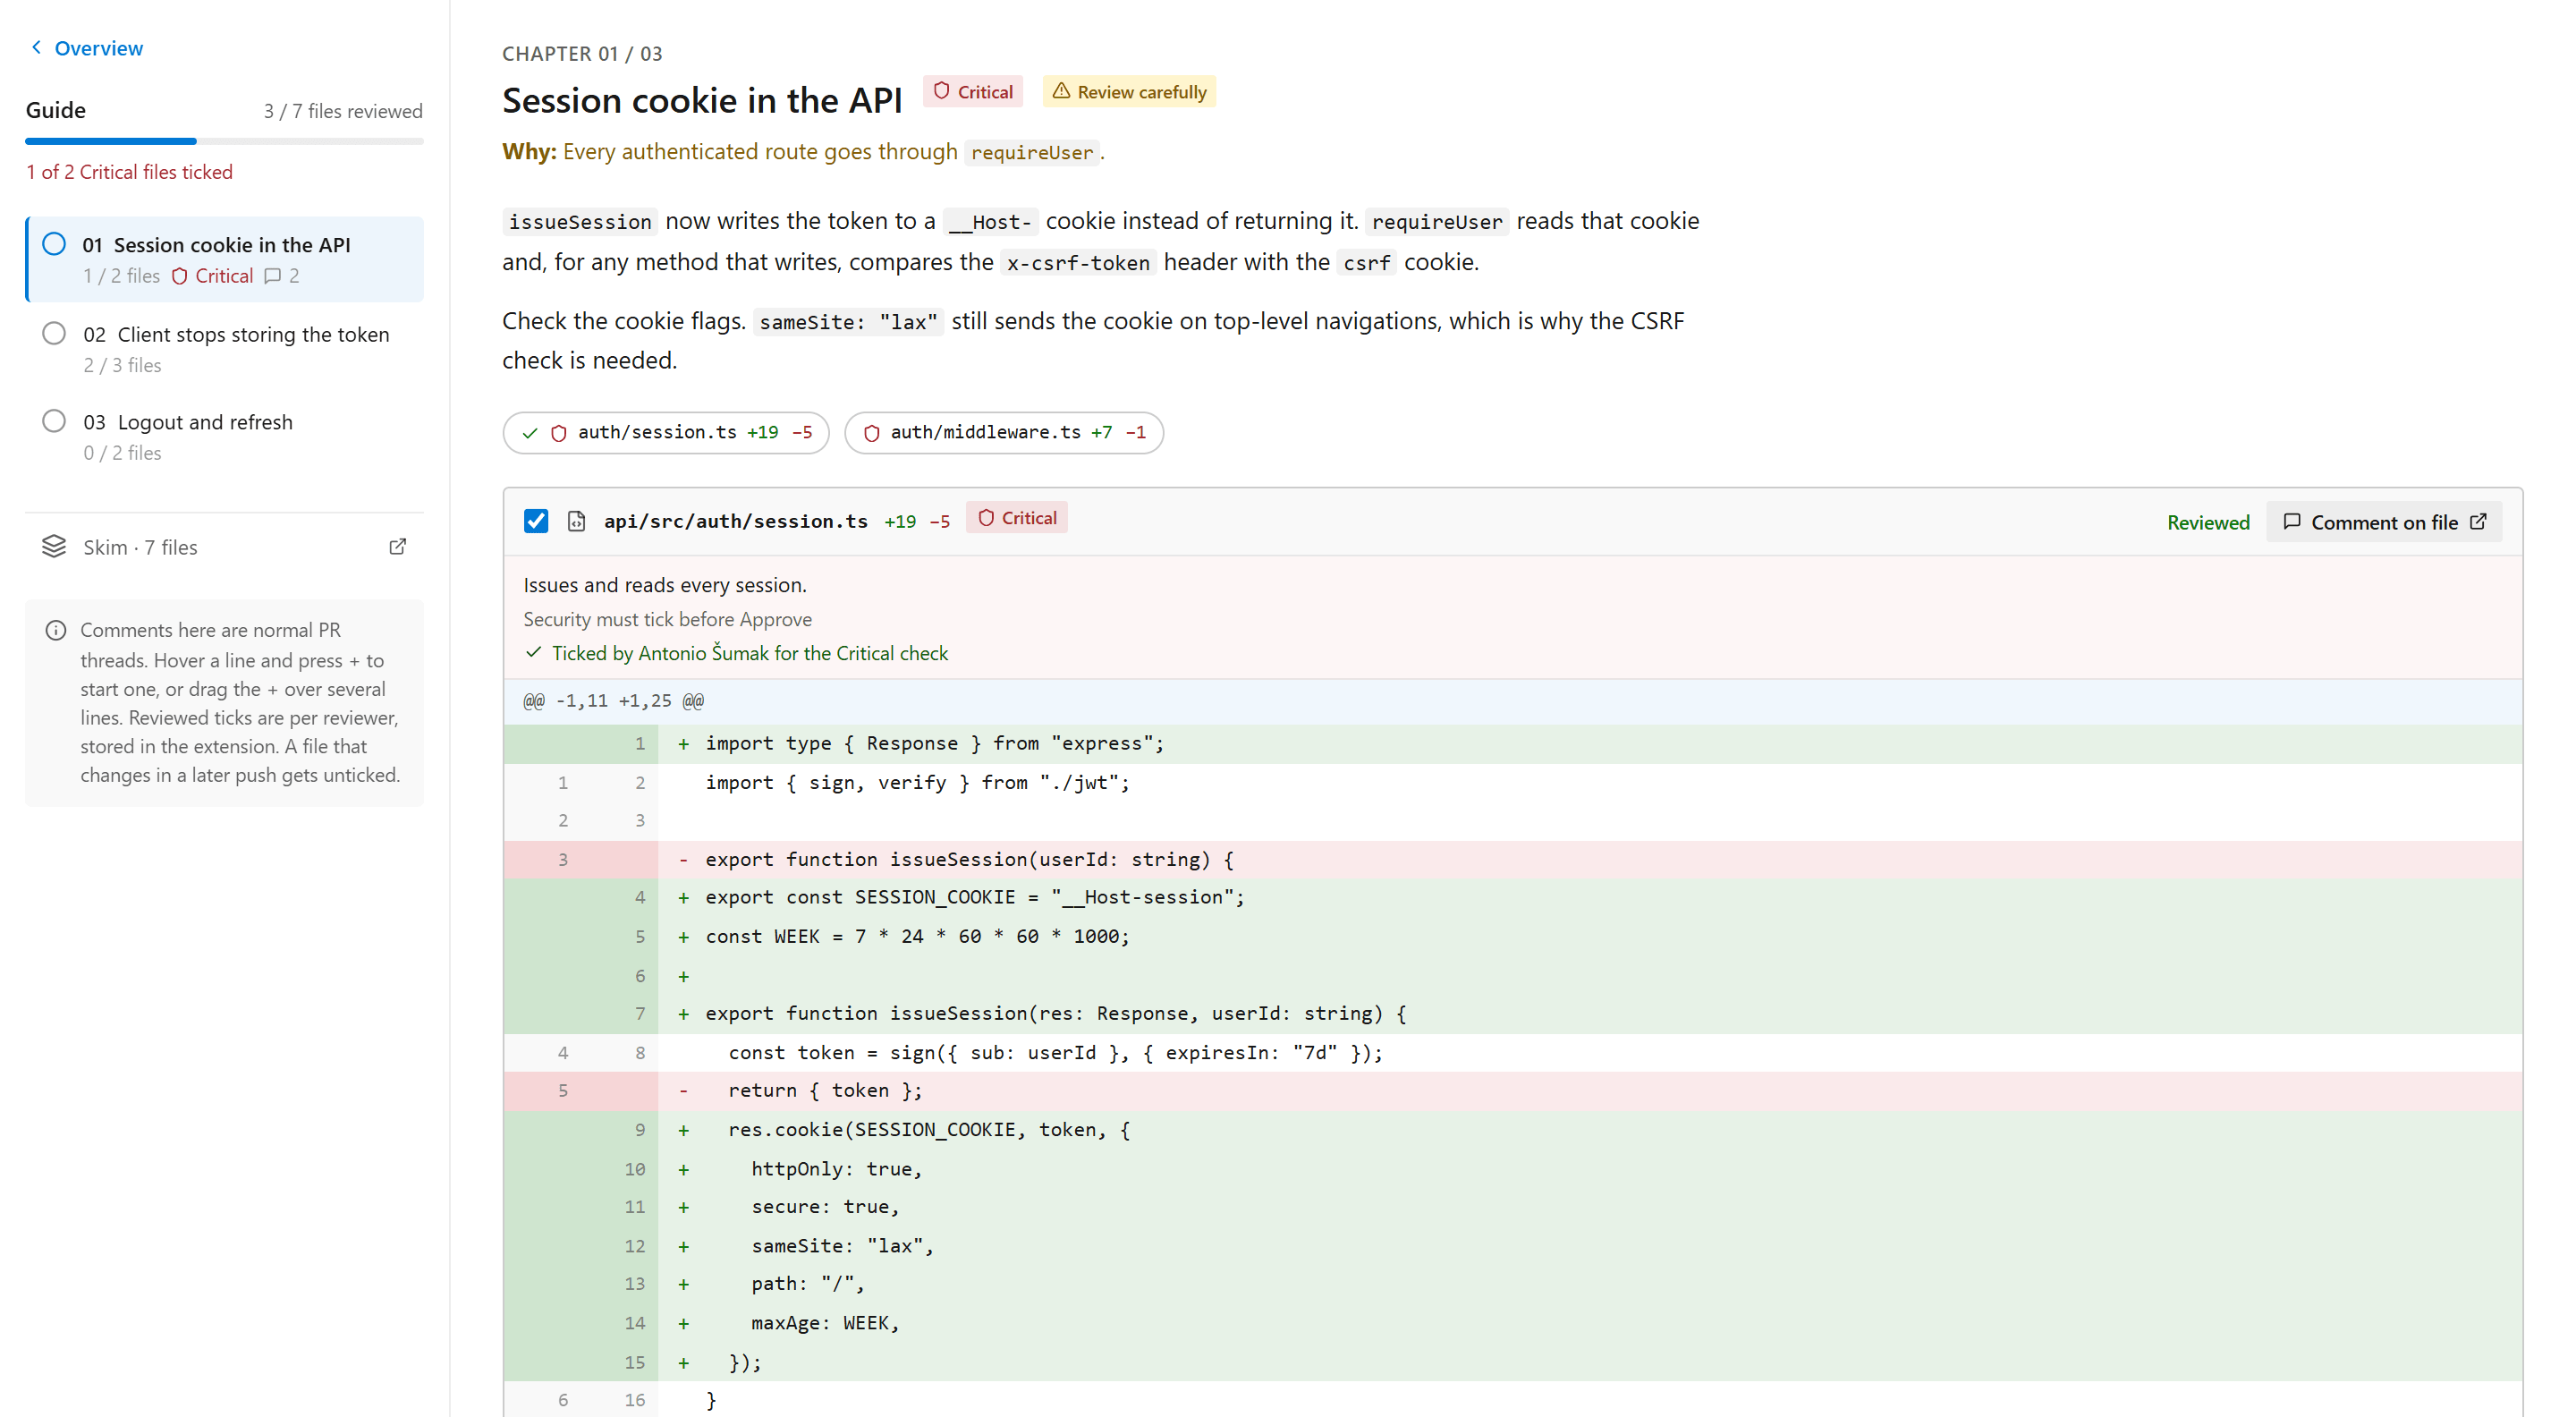This screenshot has height=1417, width=2576.
Task: Toggle the circle for chapter 01
Action: point(54,244)
